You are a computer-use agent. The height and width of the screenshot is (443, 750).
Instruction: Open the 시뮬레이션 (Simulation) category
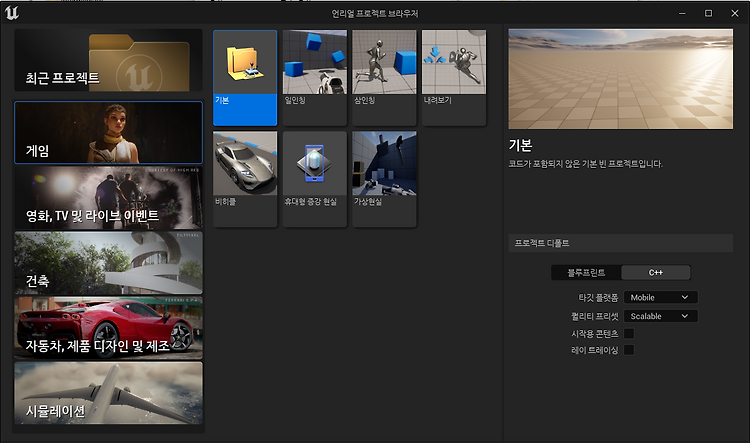click(x=109, y=393)
